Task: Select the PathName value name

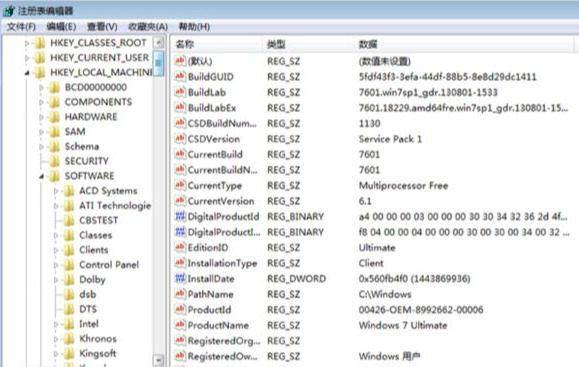Action: point(210,294)
